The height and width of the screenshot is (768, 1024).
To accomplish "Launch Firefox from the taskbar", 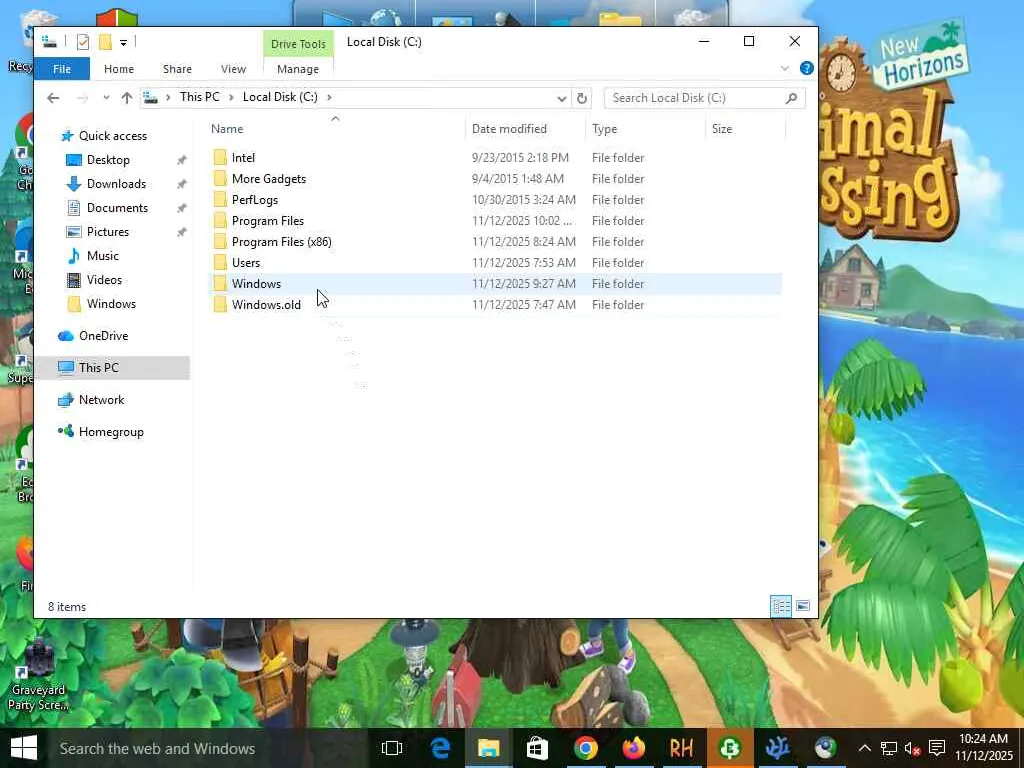I will 633,748.
